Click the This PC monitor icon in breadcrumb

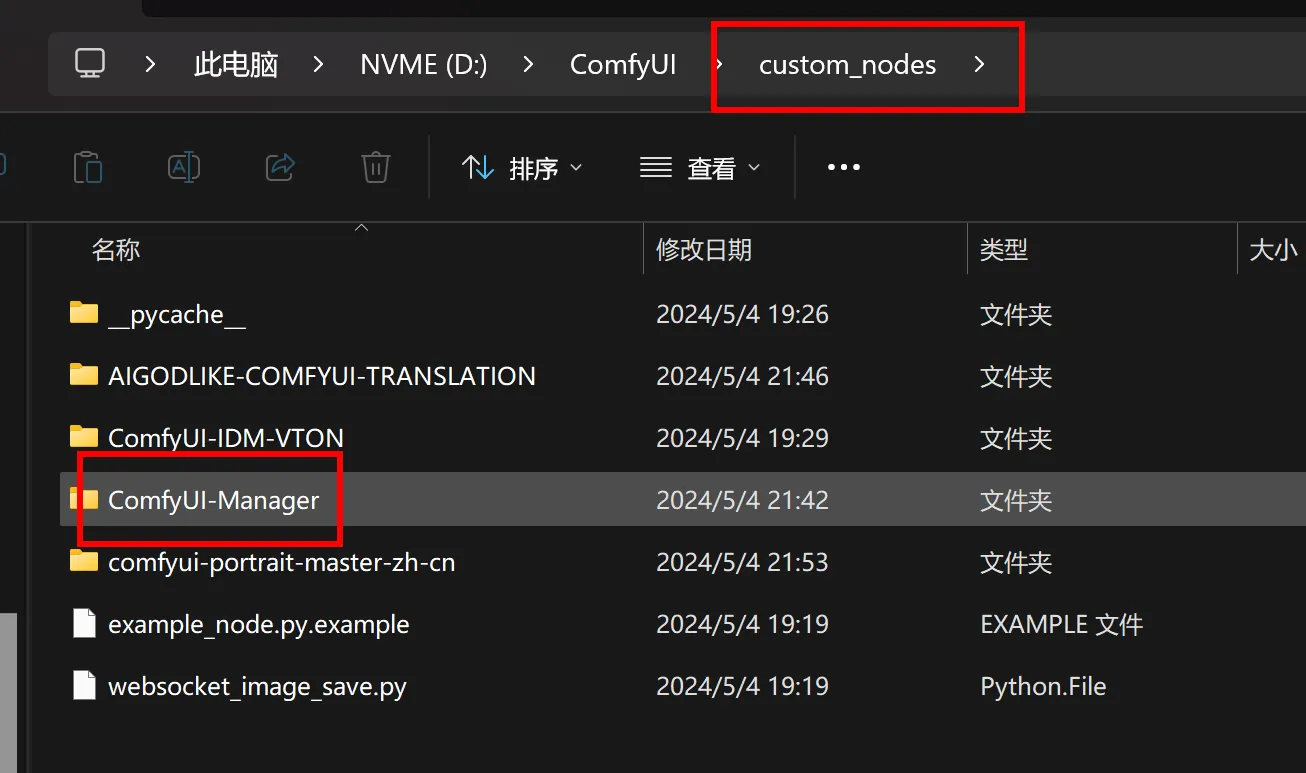click(x=90, y=64)
